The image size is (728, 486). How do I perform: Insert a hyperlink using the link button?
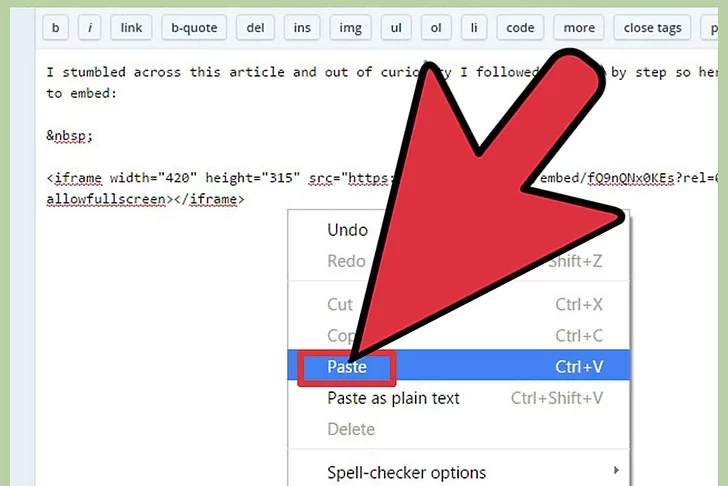coord(131,28)
